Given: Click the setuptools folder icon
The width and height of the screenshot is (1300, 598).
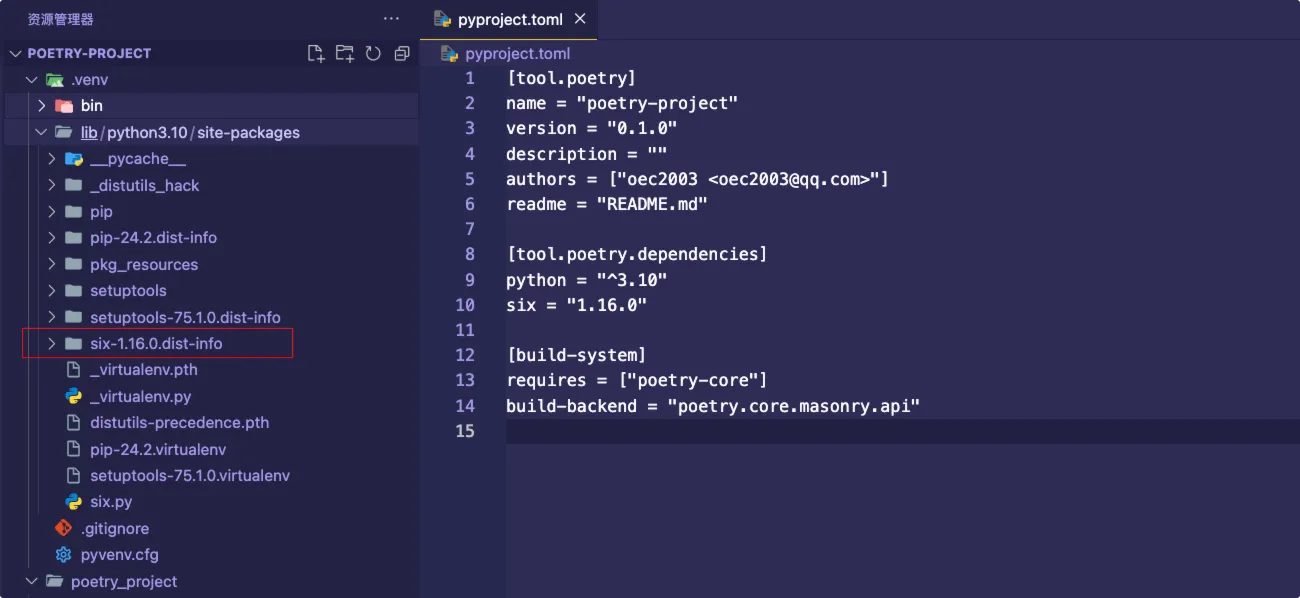Looking at the screenshot, I should (x=73, y=290).
